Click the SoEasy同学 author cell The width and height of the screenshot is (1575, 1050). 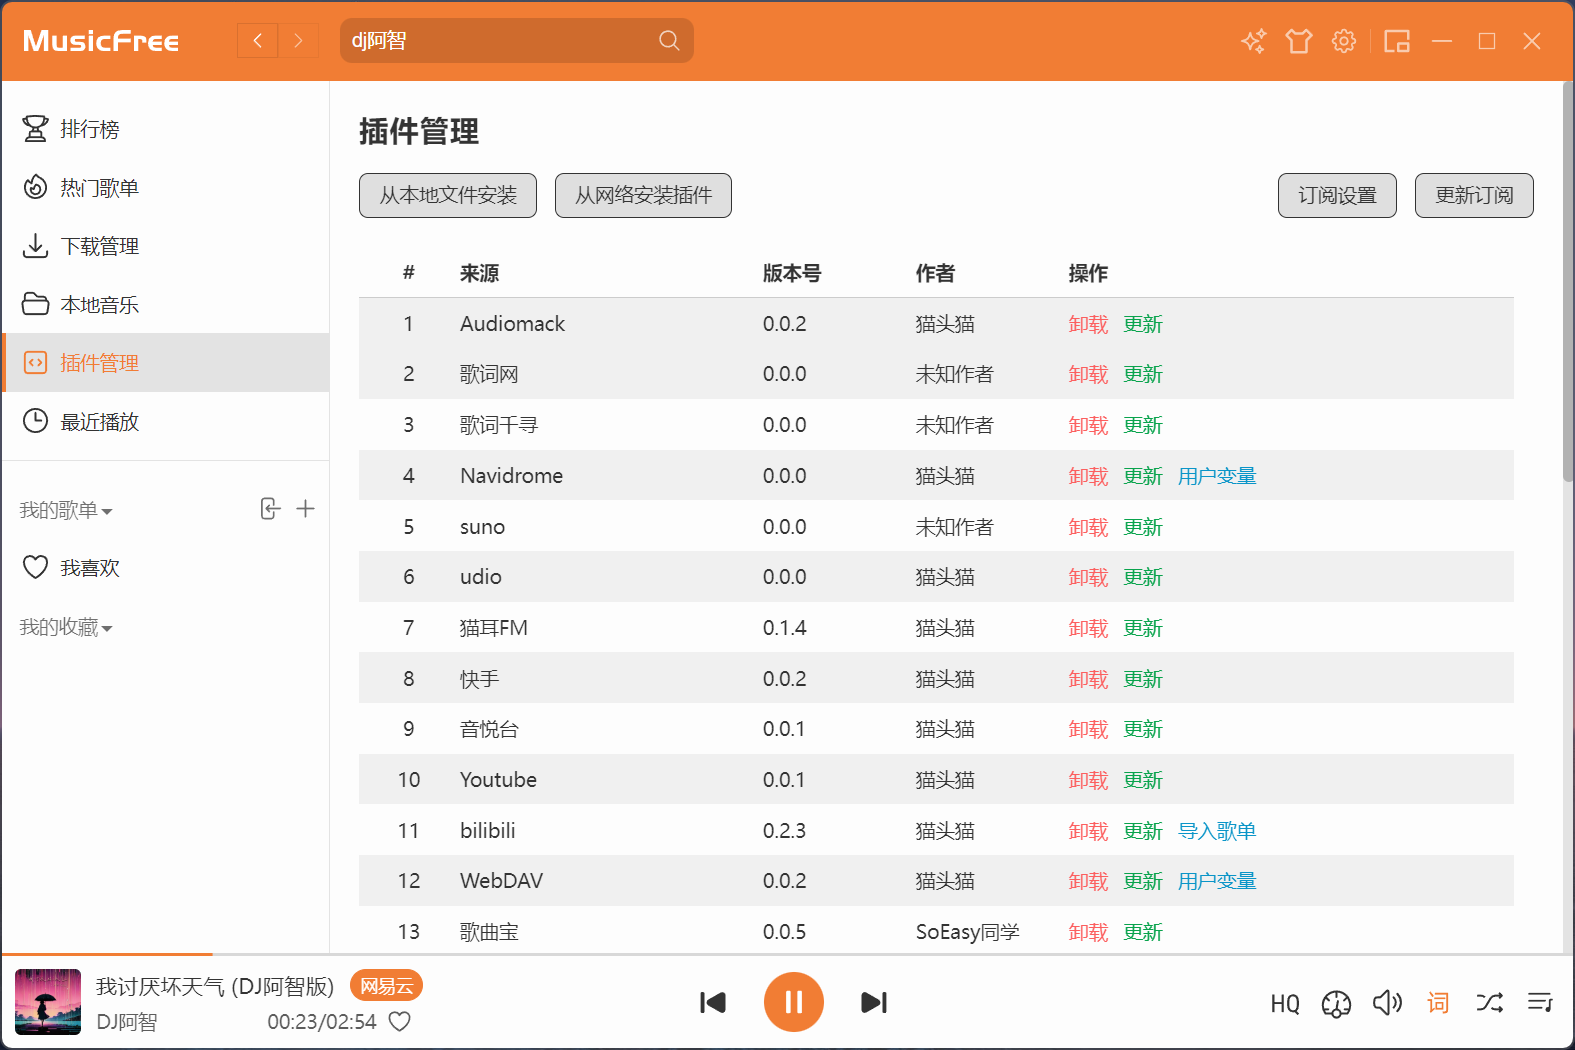[x=968, y=932]
